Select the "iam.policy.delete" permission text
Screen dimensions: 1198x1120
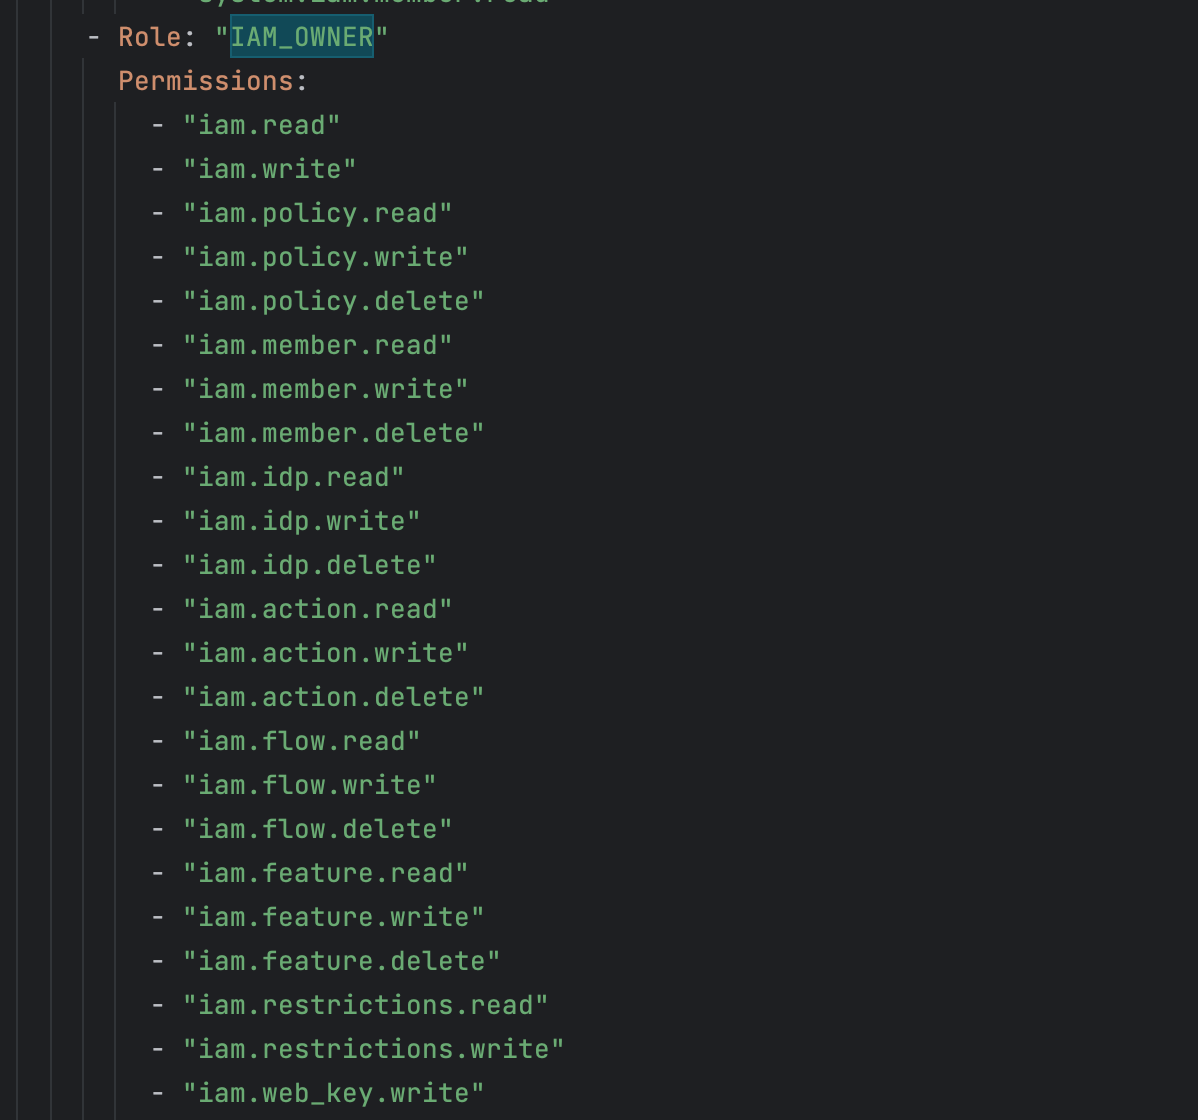(333, 301)
